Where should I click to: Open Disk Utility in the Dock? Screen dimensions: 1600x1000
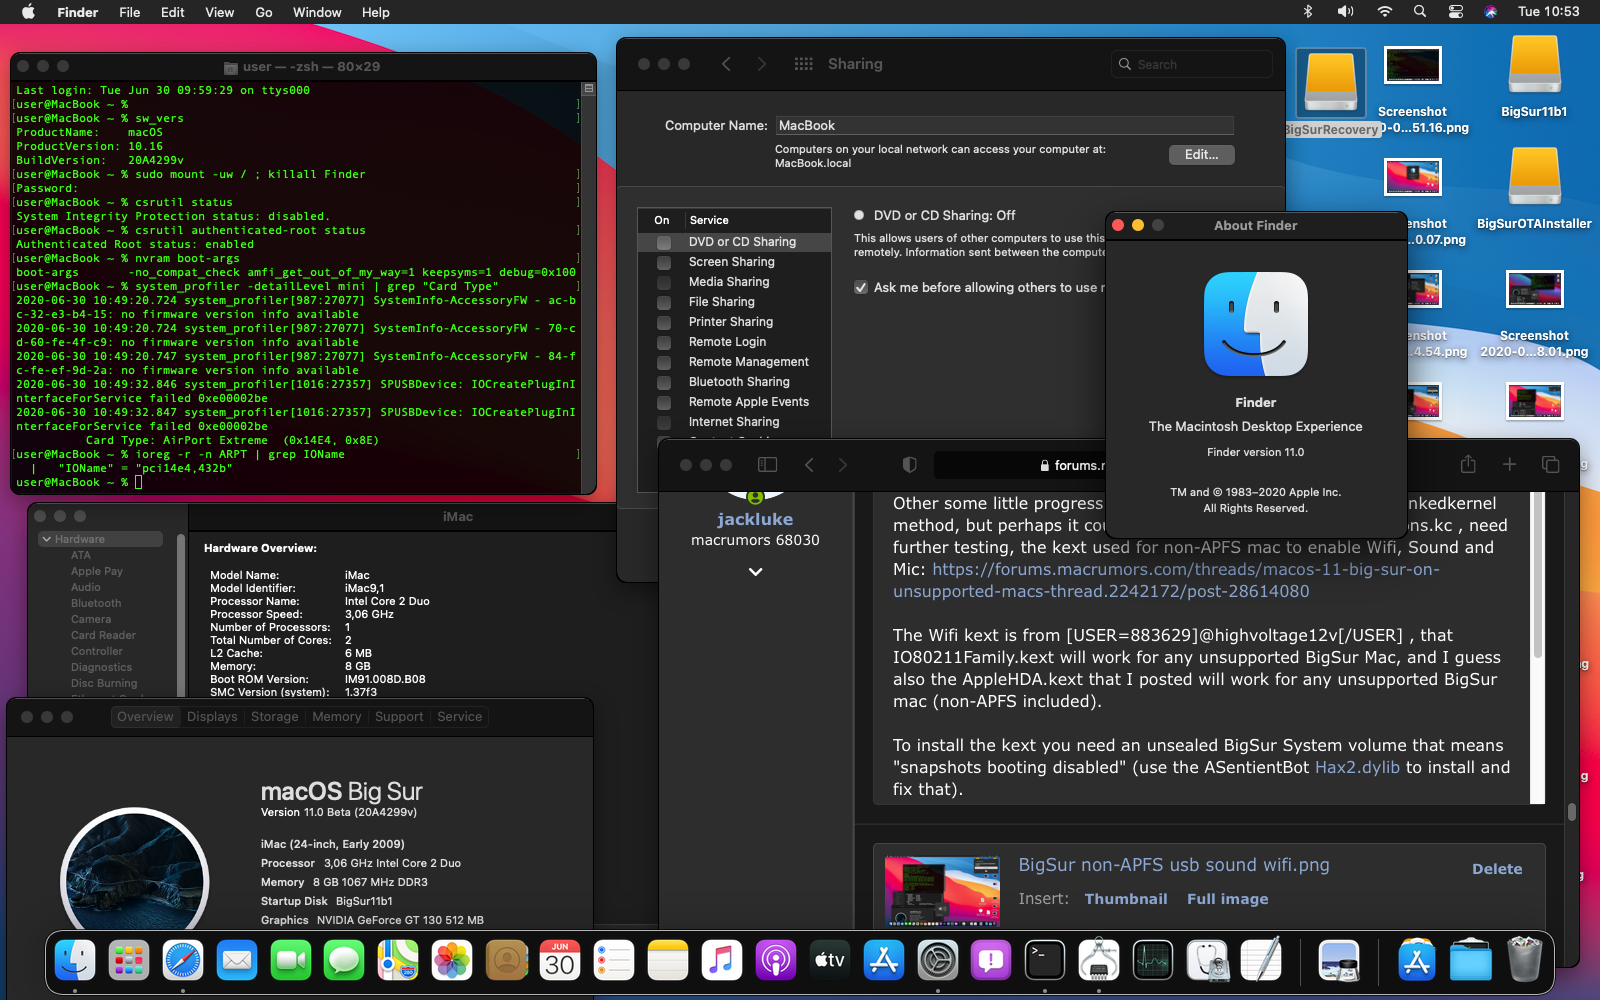pos(1207,962)
